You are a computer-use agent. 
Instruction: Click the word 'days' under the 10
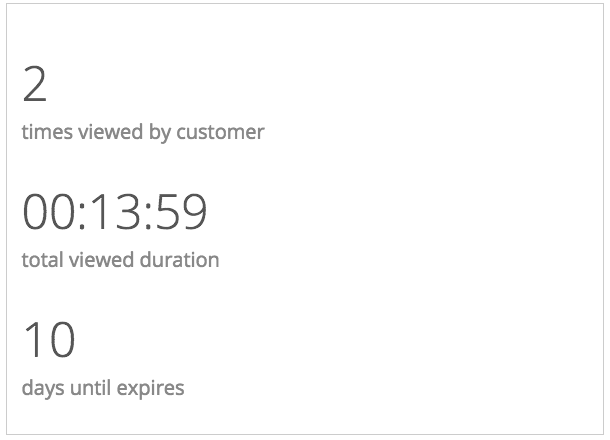point(42,388)
